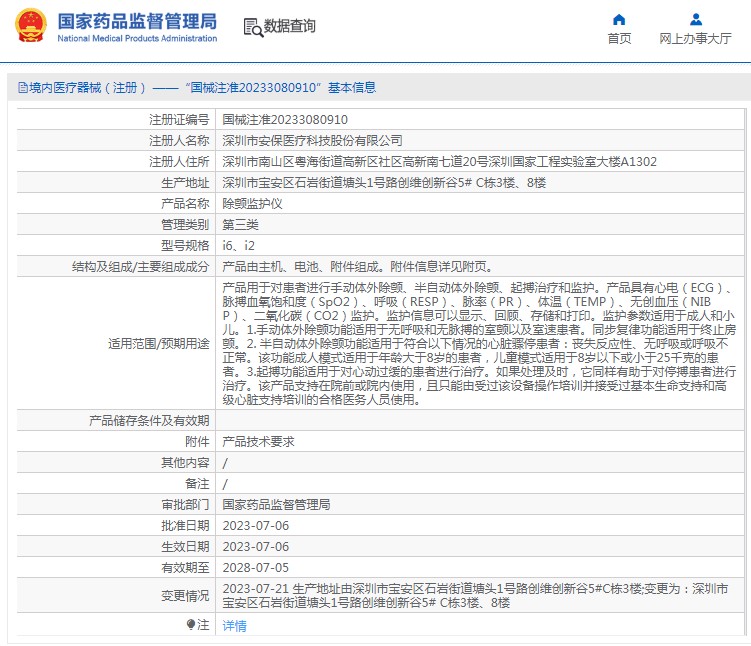Viewport: 751px width, 646px height.
Task: Select attachment value 产品技术要求
Action: (x=258, y=442)
